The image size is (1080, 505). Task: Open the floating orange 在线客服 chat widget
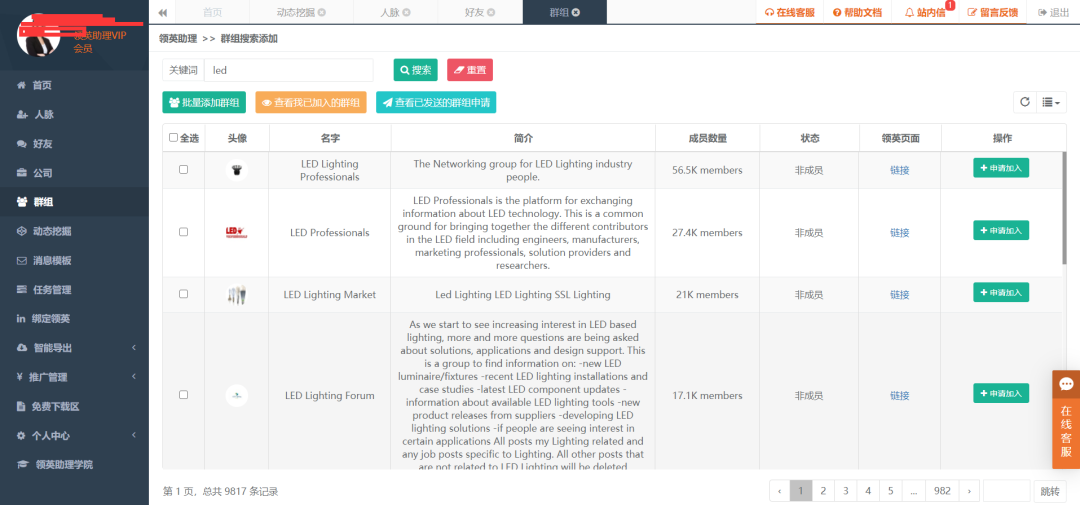tap(1066, 419)
